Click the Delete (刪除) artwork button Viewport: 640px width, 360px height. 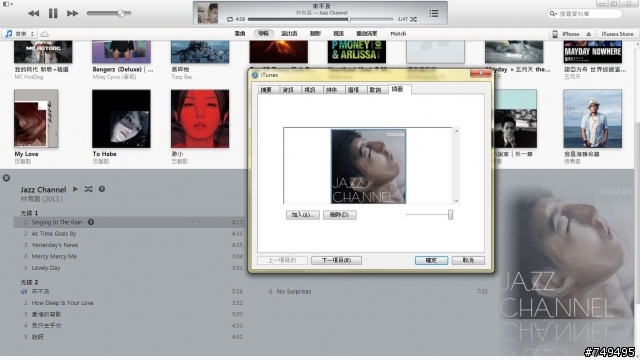tap(340, 215)
